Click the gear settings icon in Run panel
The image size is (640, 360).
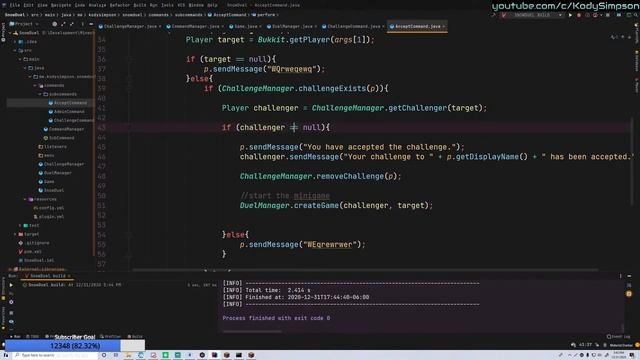pyautogui.click(x=11, y=302)
